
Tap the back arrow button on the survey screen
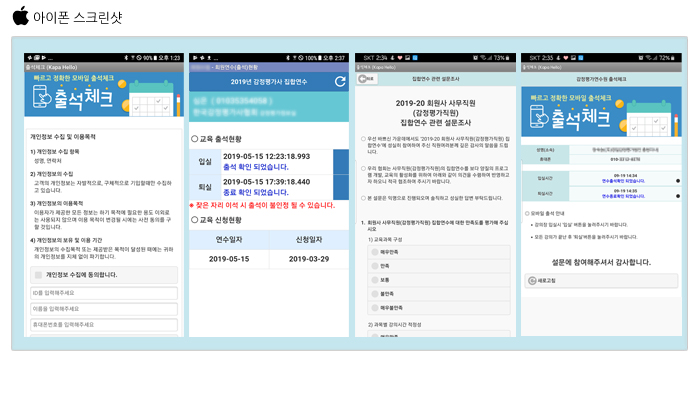[x=367, y=79]
